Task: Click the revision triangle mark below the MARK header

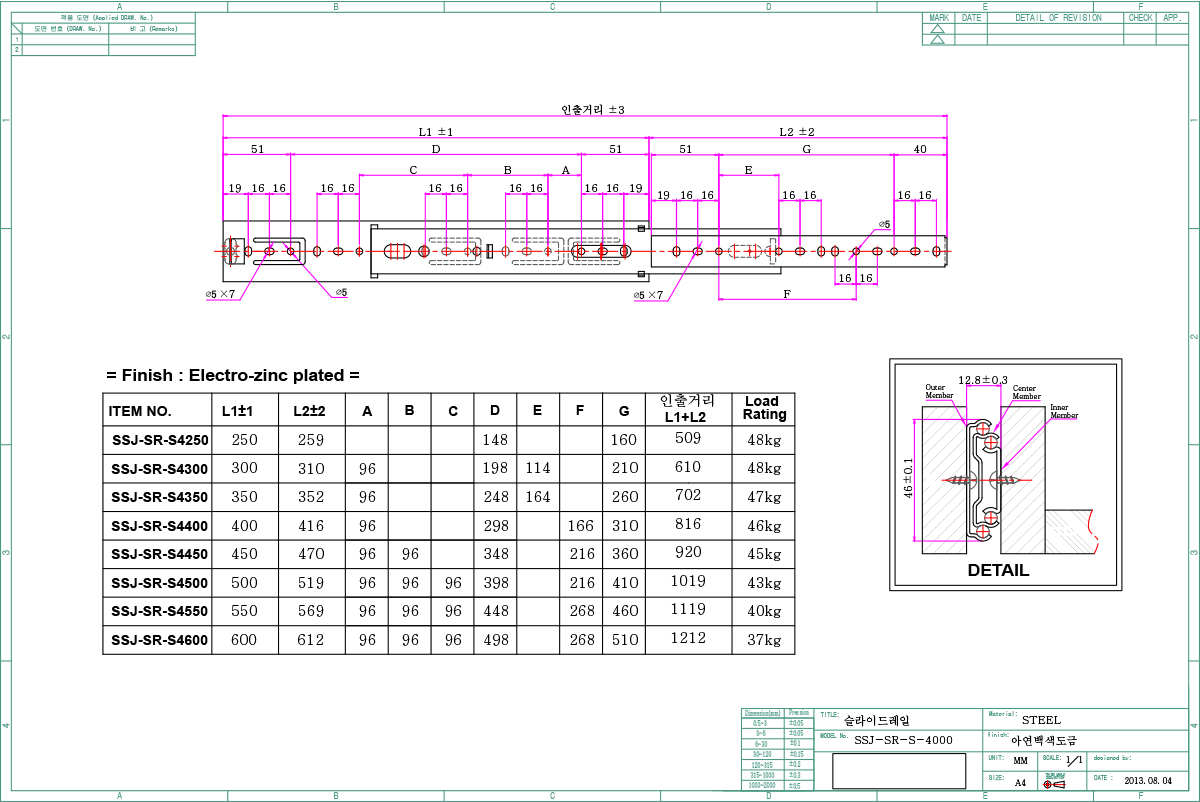Action: tap(937, 29)
